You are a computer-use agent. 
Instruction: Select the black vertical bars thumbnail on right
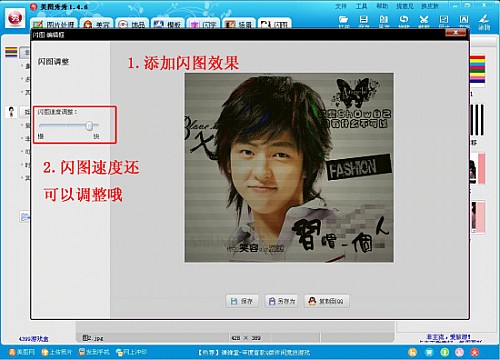click(x=477, y=120)
